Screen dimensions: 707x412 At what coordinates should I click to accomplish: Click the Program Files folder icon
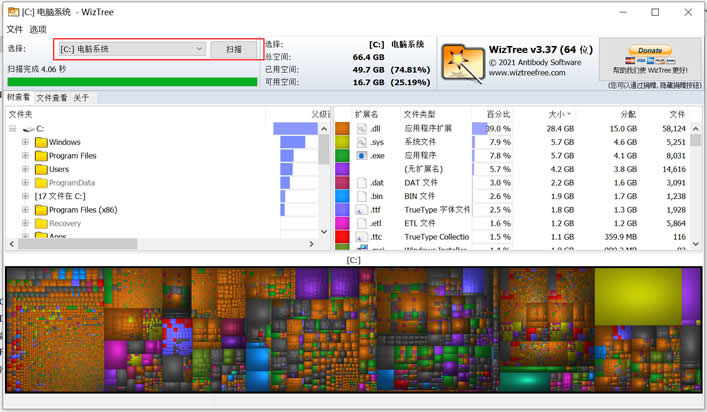tap(41, 156)
